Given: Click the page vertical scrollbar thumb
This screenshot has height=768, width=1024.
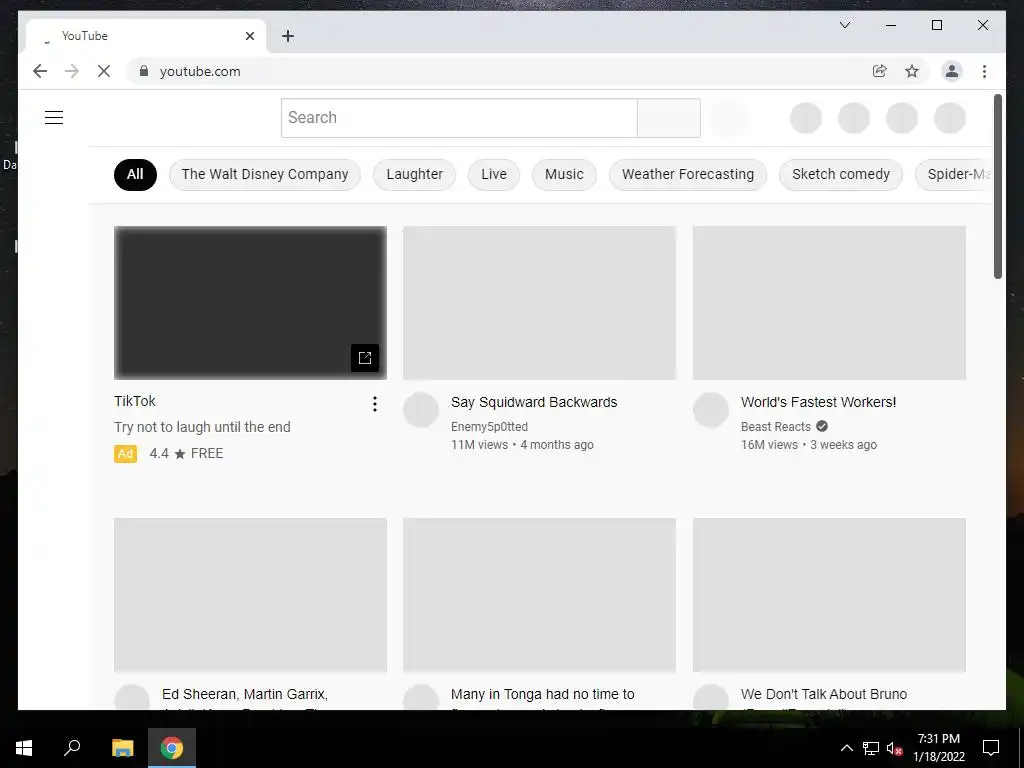Looking at the screenshot, I should [x=997, y=187].
